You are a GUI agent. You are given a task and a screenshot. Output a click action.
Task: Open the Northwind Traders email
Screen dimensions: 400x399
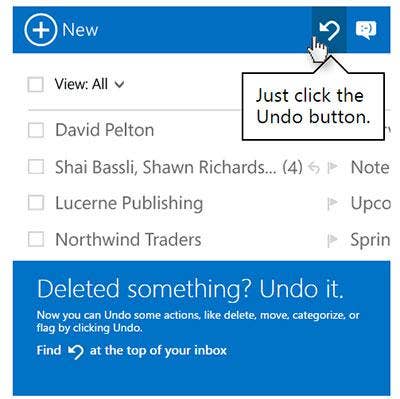click(x=128, y=240)
